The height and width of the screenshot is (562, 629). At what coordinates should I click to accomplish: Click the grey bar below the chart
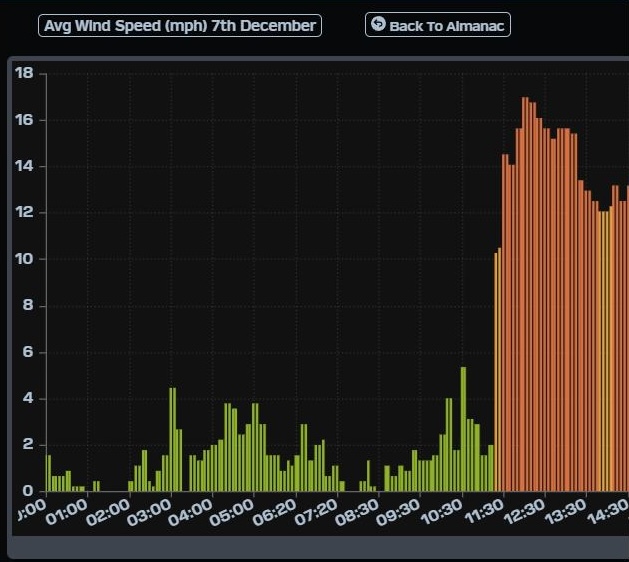[318, 547]
